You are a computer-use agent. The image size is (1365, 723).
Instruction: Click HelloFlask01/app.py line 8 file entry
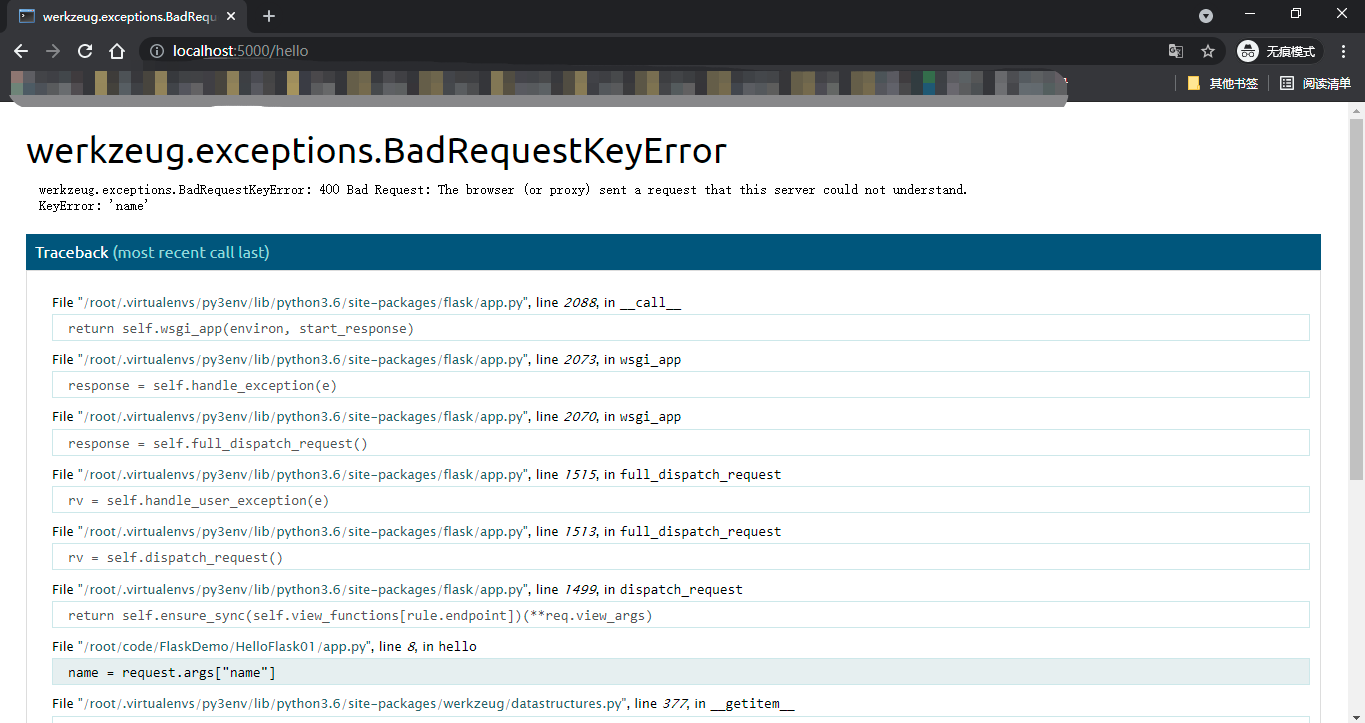click(264, 646)
